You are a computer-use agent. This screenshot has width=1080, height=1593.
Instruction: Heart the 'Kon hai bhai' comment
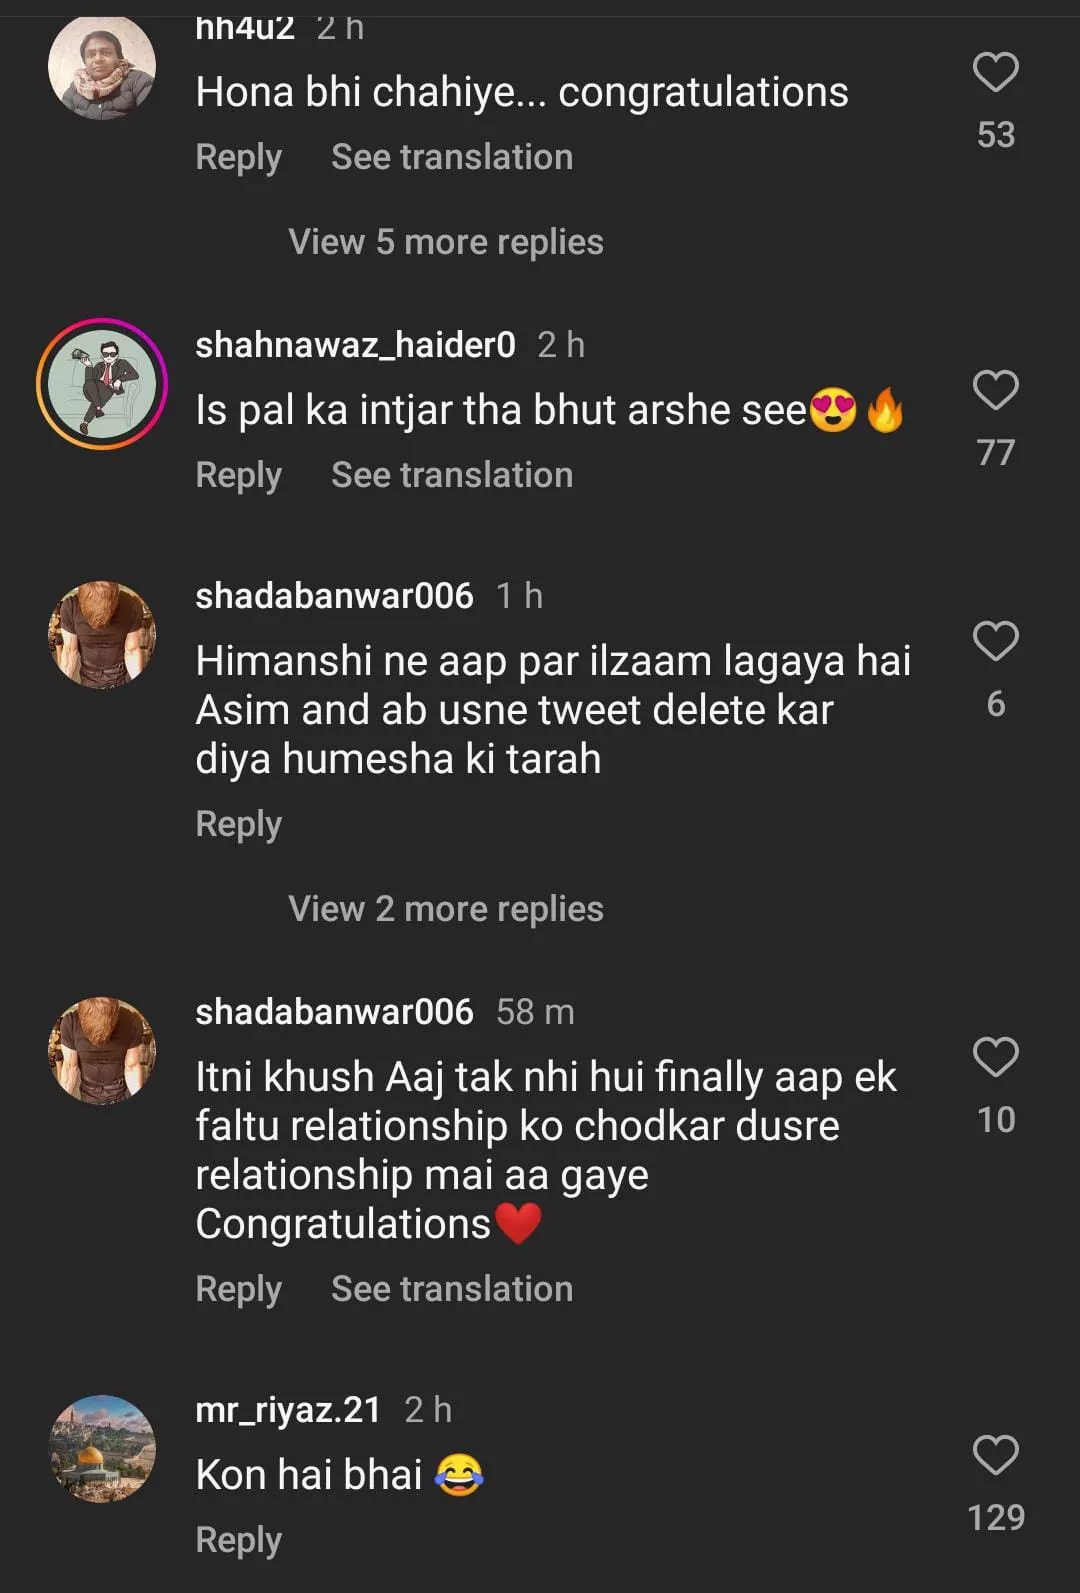pos(995,1455)
